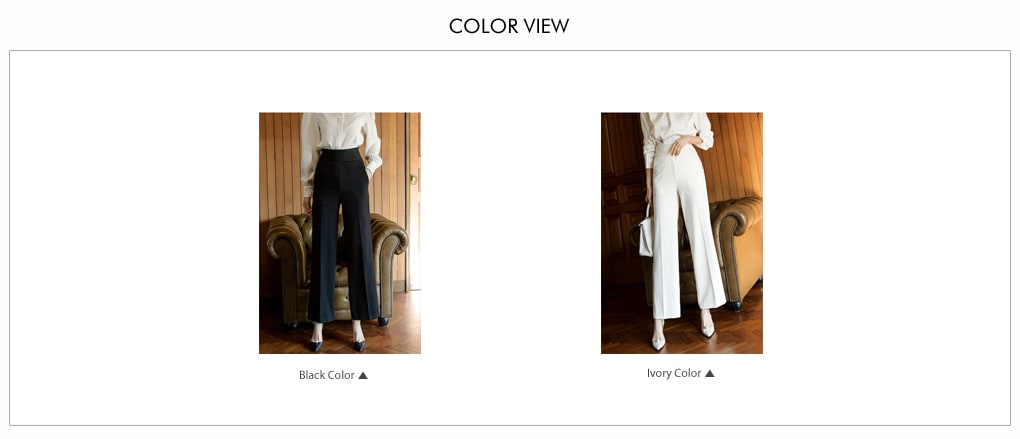Click the triangle icon beside Ivory Color

click(710, 373)
